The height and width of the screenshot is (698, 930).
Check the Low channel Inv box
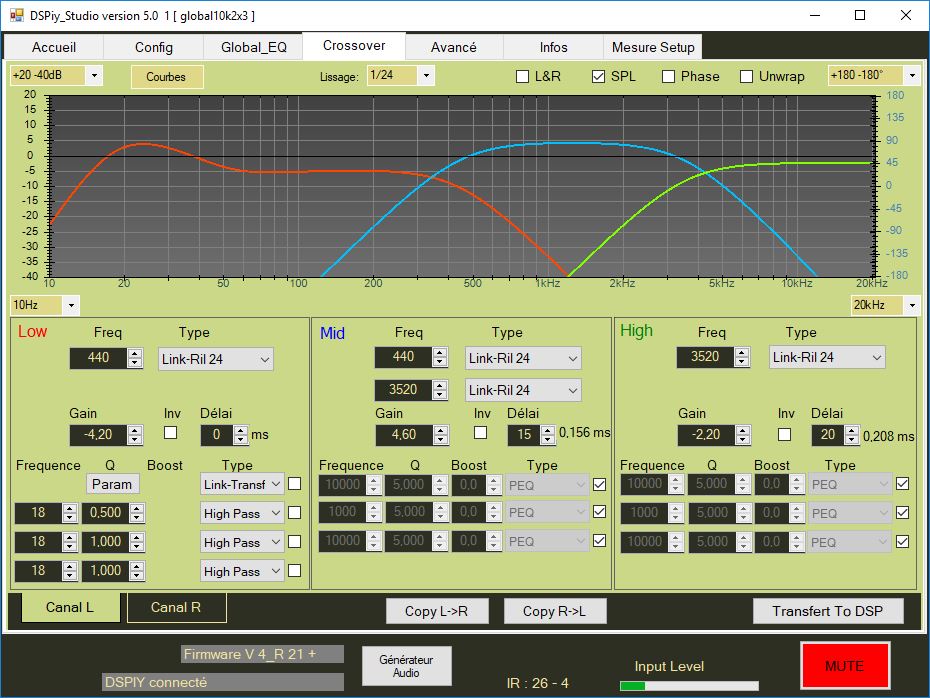pos(170,433)
